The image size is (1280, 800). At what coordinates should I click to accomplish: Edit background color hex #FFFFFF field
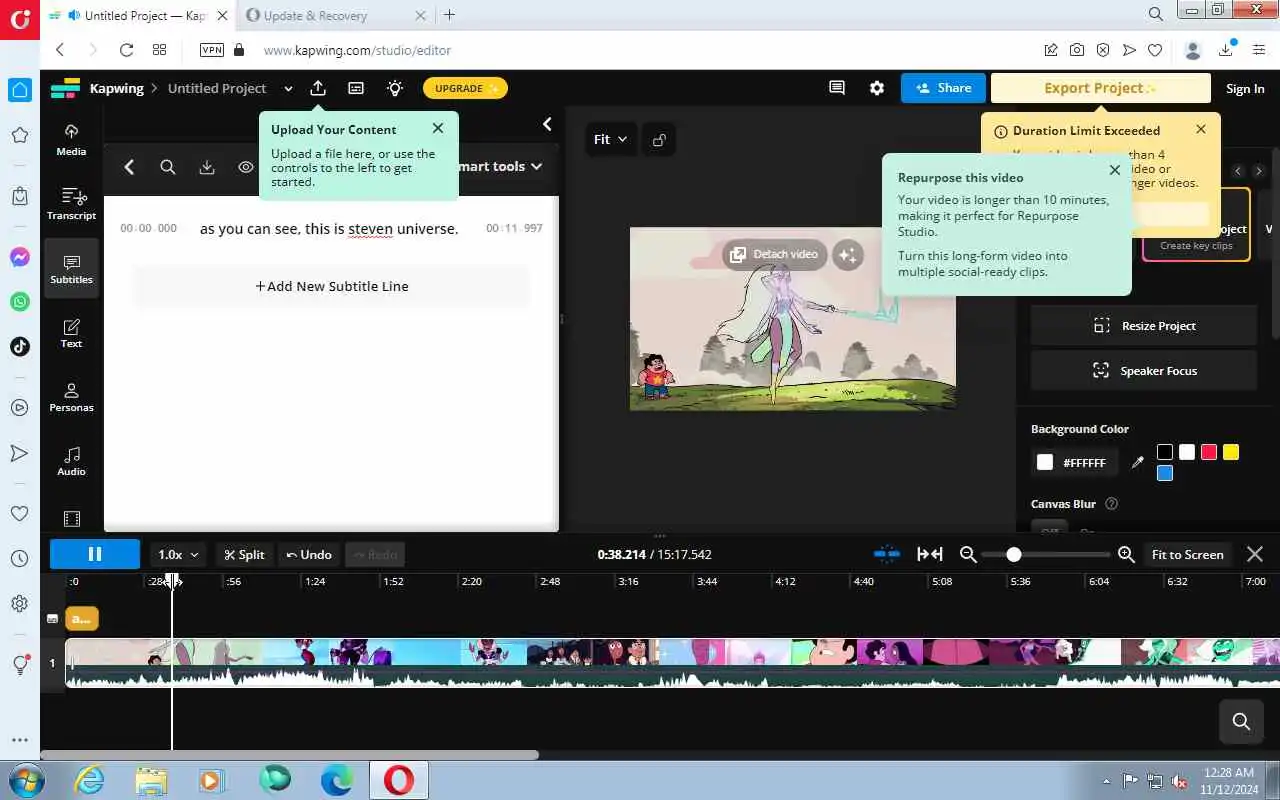coord(1075,463)
